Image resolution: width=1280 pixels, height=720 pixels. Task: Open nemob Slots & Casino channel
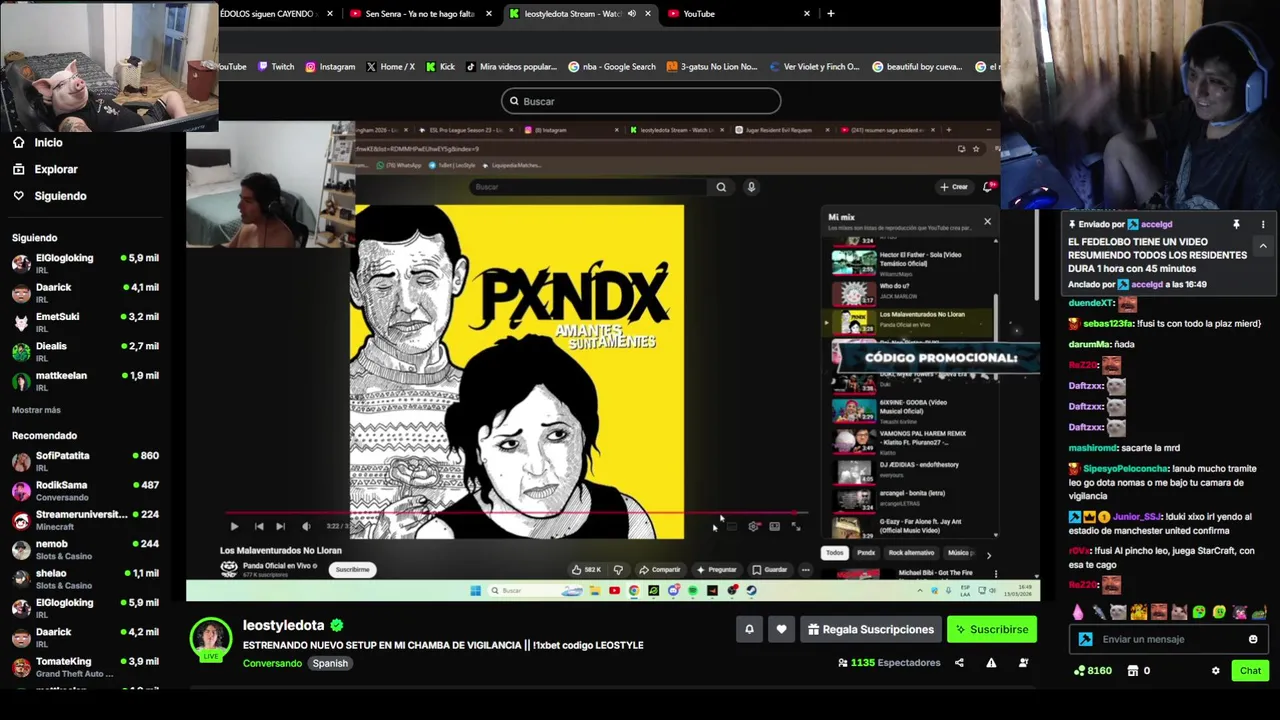[86, 549]
